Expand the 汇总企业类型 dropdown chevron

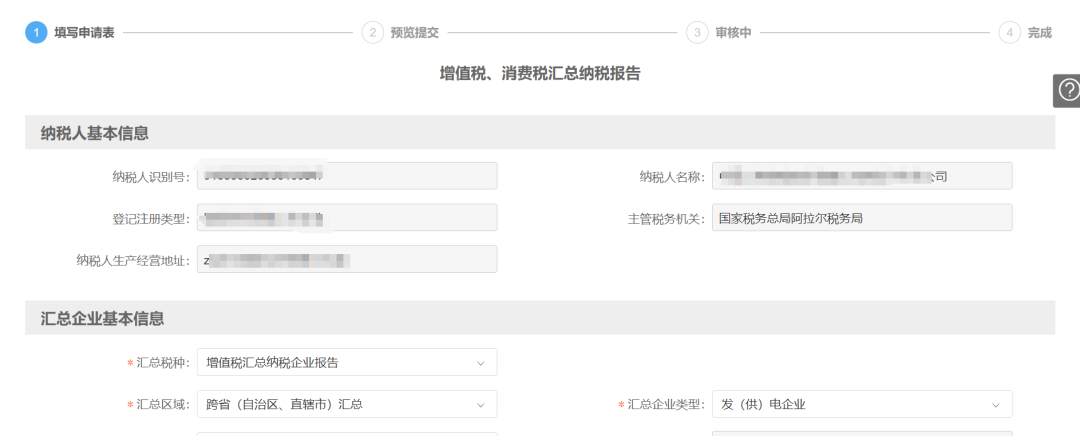click(996, 404)
